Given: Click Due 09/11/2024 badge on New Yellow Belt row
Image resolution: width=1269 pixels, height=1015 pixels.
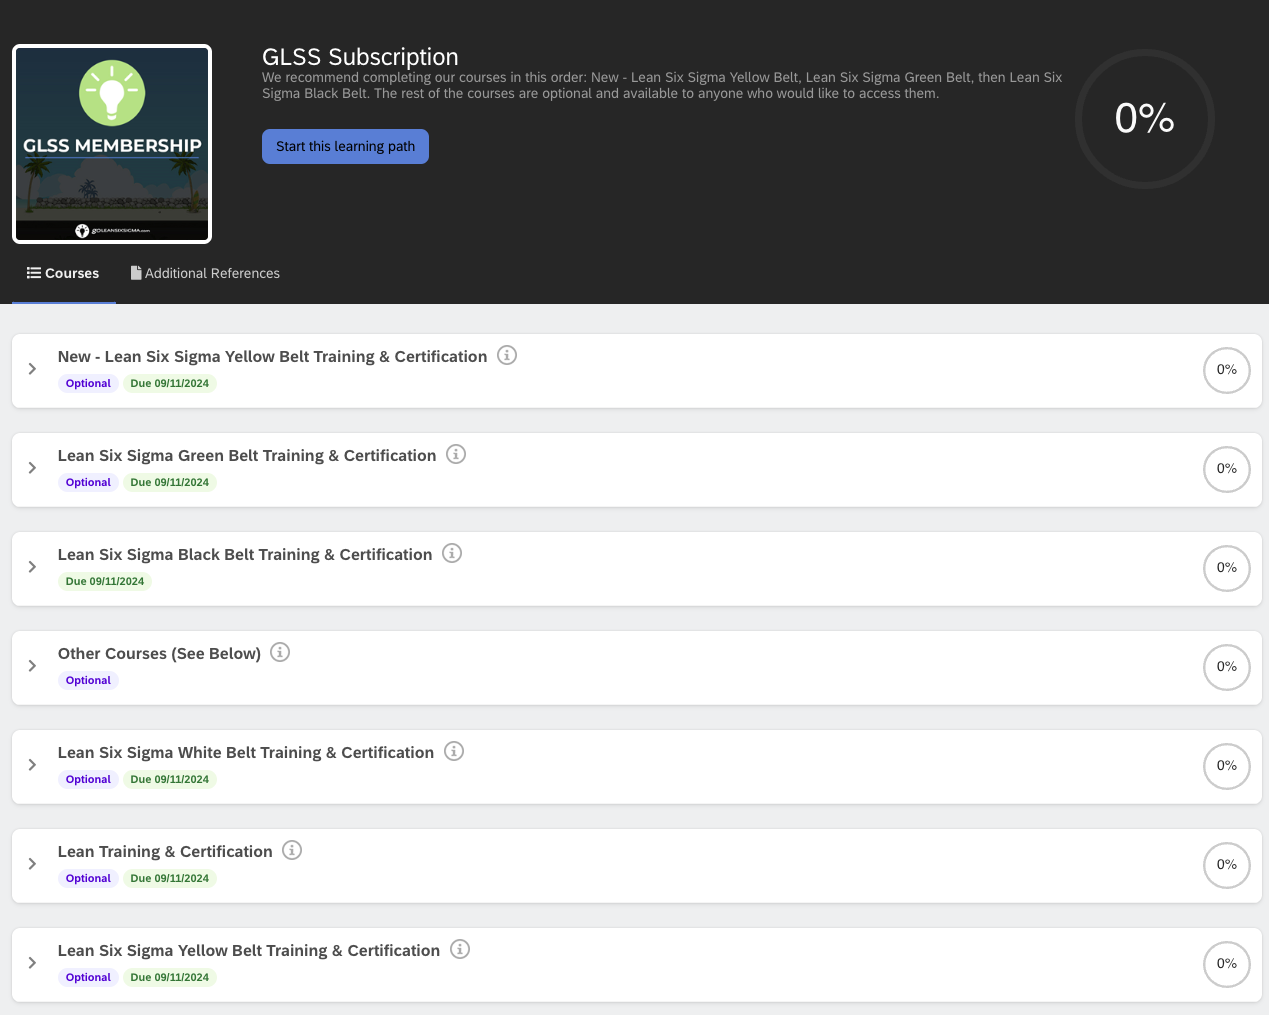Looking at the screenshot, I should click(x=170, y=383).
